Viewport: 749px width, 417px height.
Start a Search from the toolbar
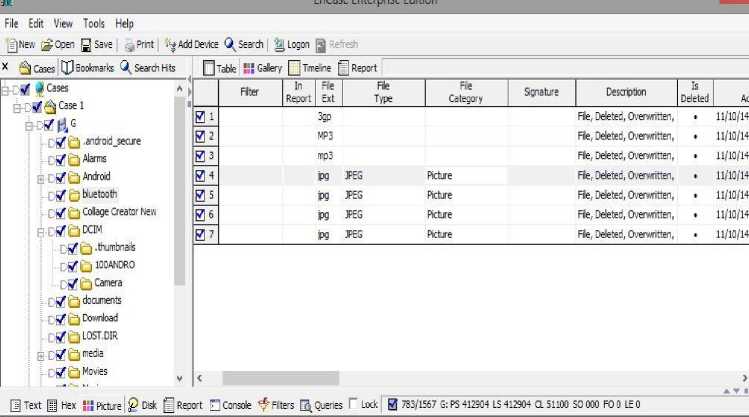230,44
